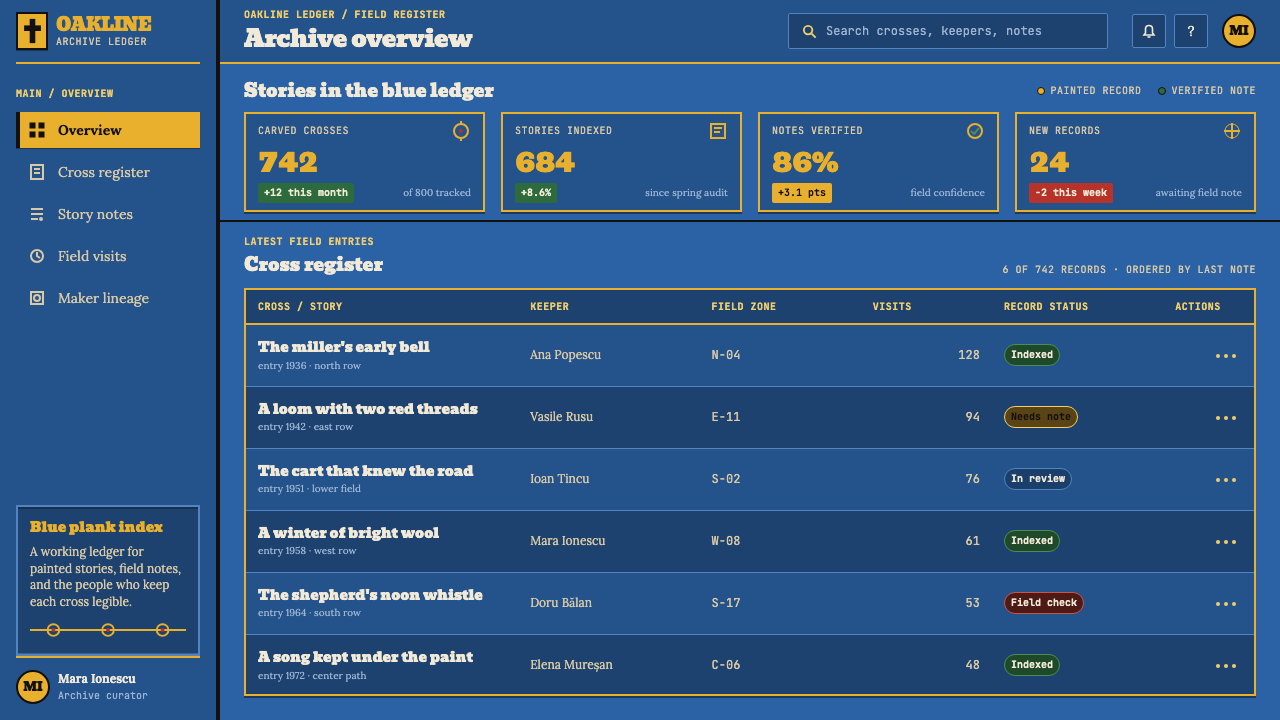1280x720 pixels.
Task: Click the Field check status badge
Action: [x=1044, y=603]
